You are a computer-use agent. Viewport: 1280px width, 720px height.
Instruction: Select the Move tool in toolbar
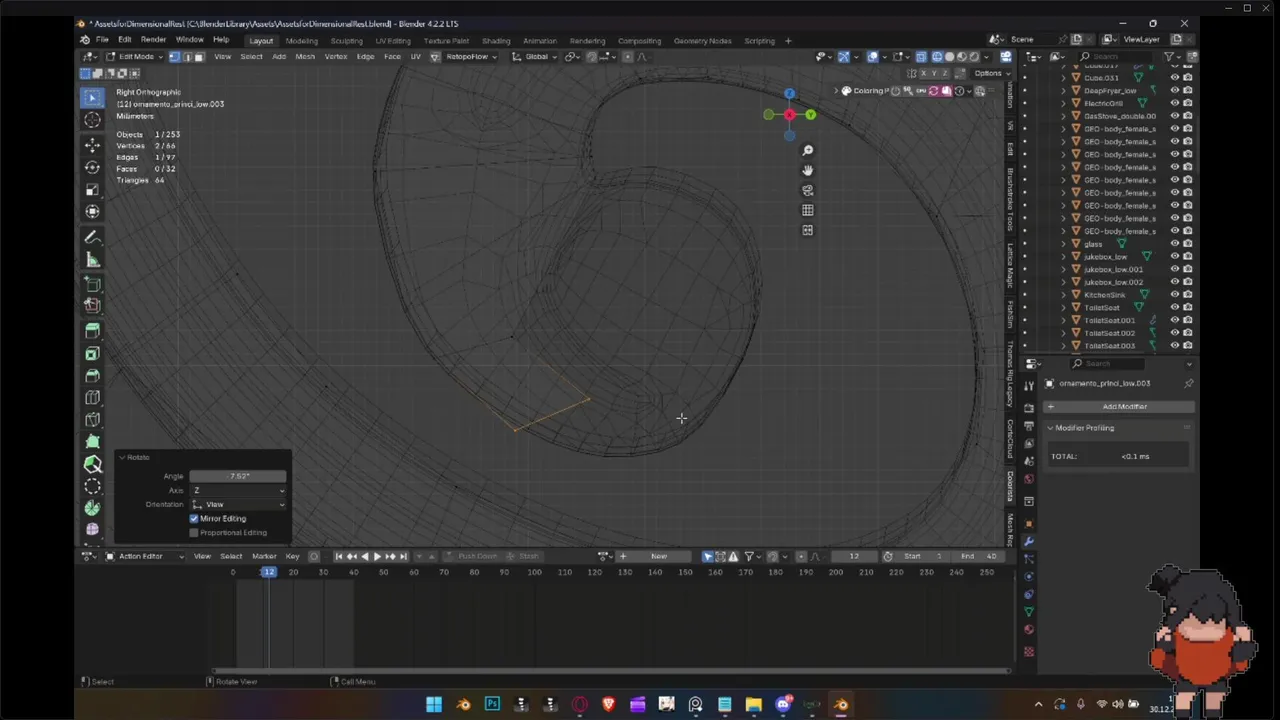92,146
